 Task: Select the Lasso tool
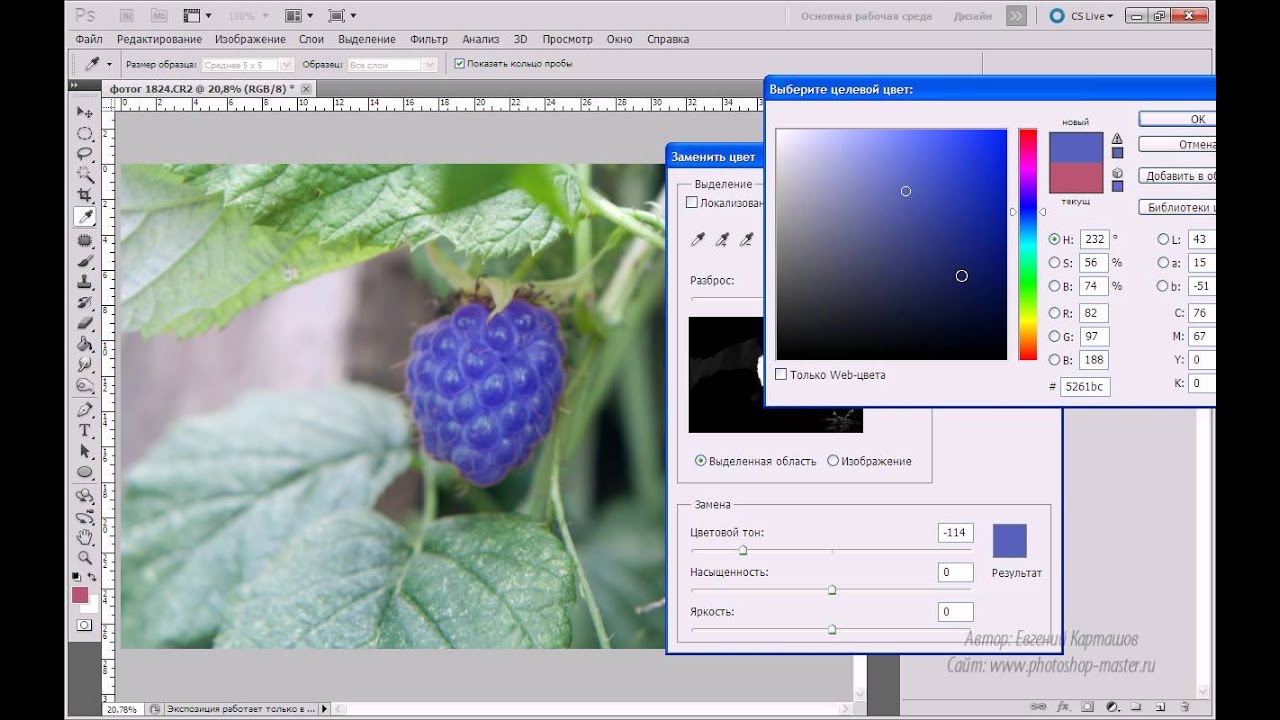click(x=85, y=154)
